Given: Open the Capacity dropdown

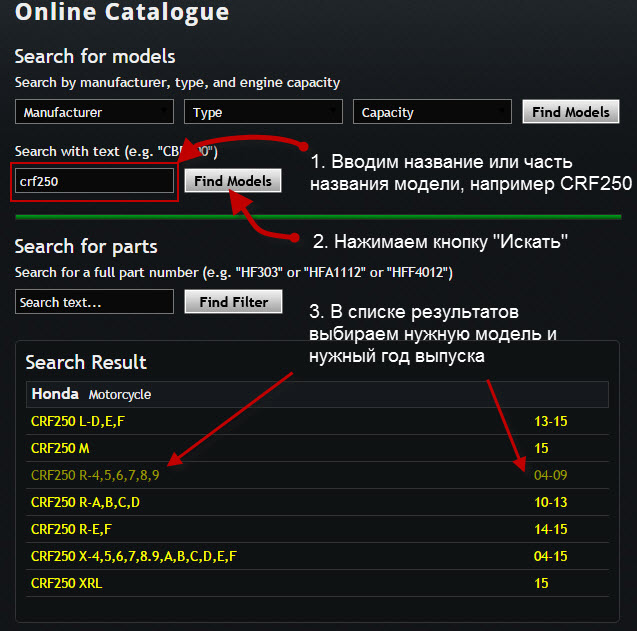Looking at the screenshot, I should click(432, 112).
